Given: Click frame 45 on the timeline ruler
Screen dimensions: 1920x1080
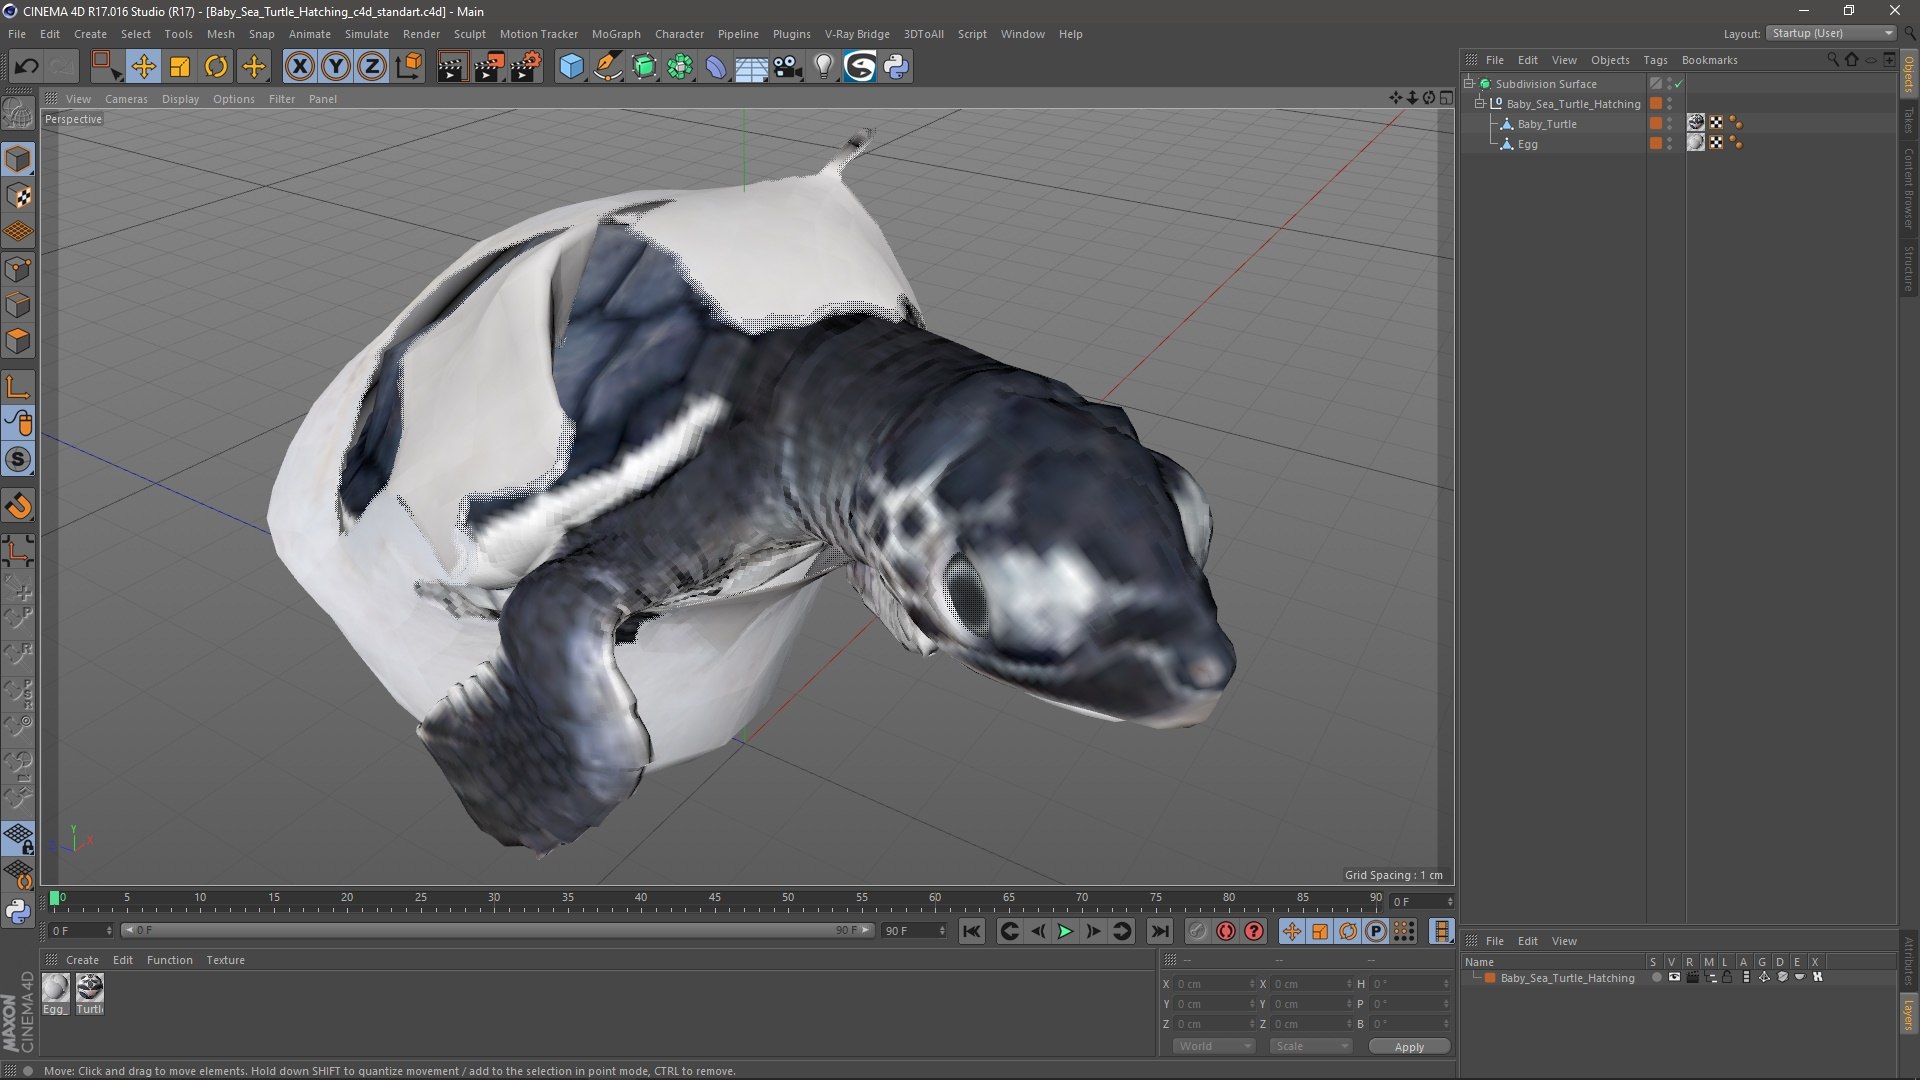Looking at the screenshot, I should point(714,899).
